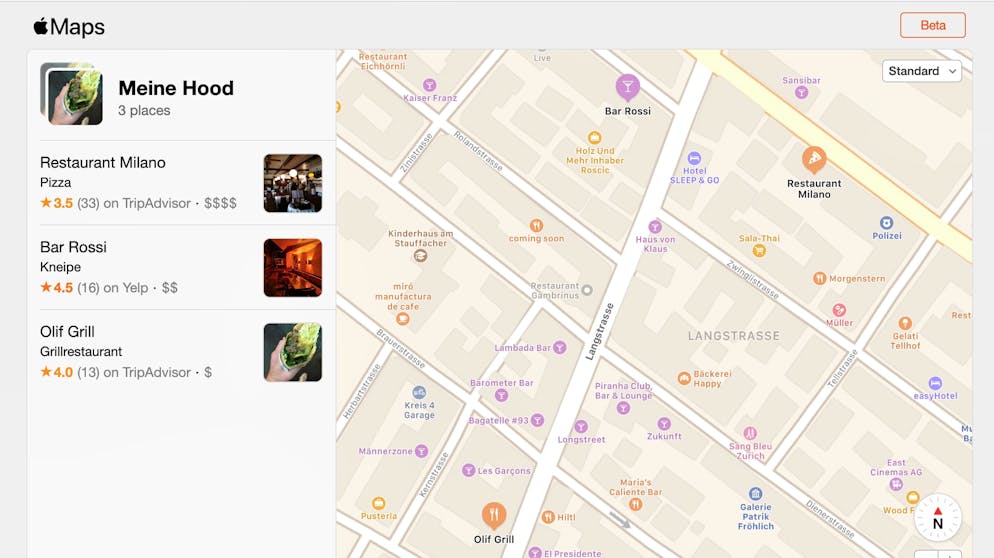Click the Restaurant Milano pizza pin
The height and width of the screenshot is (558, 994).
pyautogui.click(x=814, y=159)
